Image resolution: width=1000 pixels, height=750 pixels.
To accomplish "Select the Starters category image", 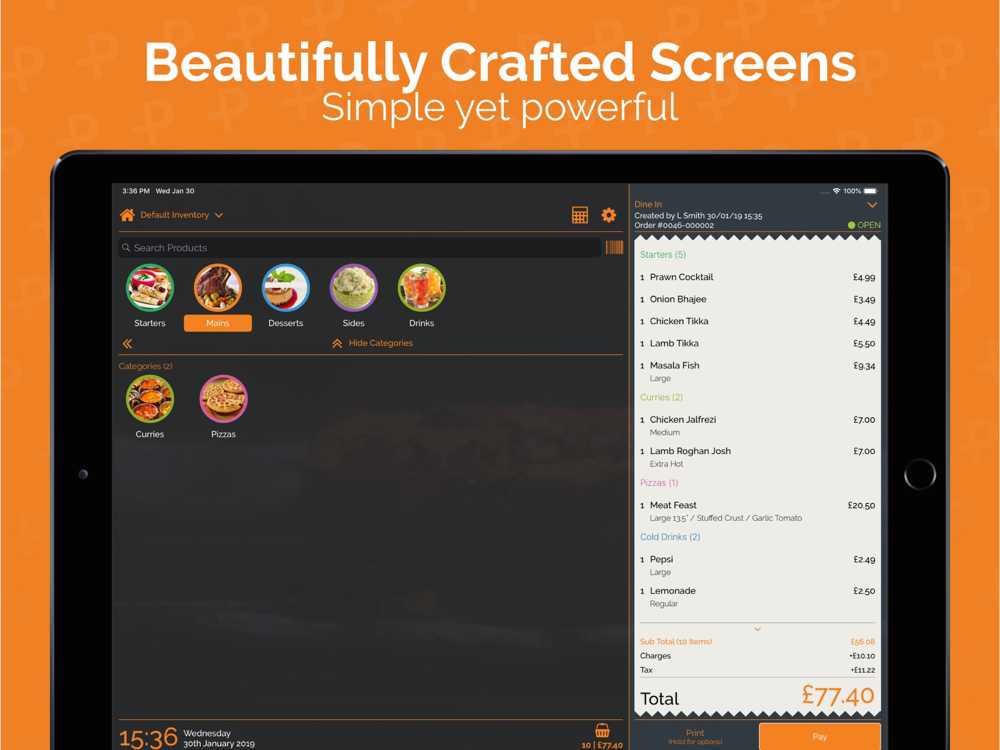I will pos(150,288).
